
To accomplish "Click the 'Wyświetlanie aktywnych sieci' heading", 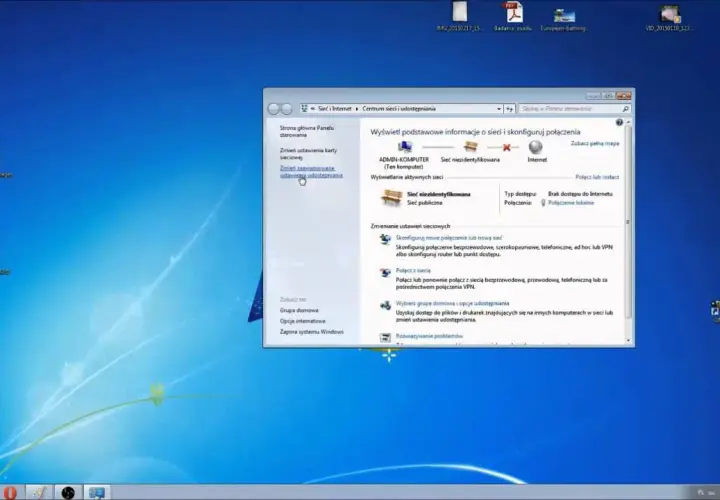I will [407, 177].
